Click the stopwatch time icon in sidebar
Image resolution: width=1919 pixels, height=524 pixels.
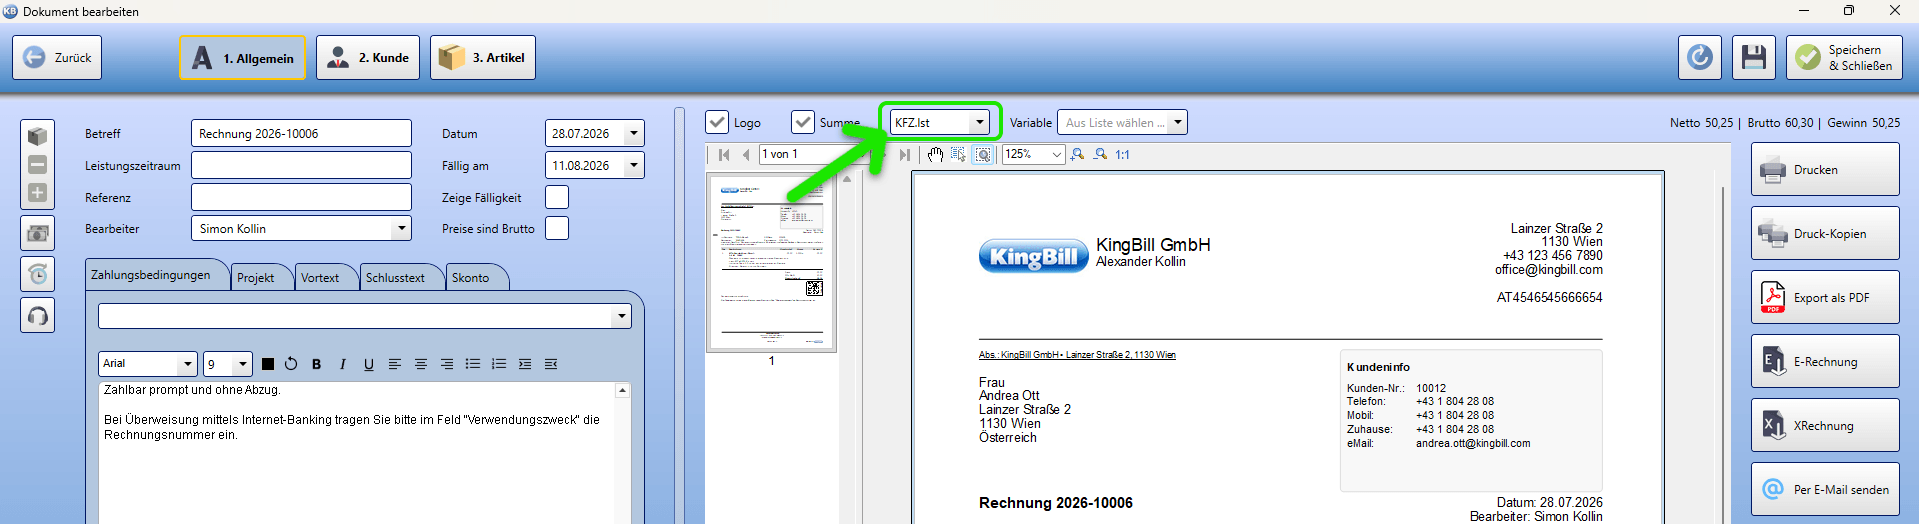pyautogui.click(x=38, y=274)
